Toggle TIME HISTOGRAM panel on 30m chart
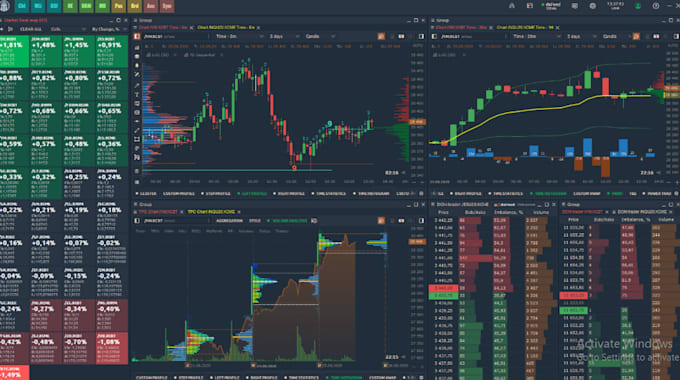The image size is (680, 380). tap(549, 193)
